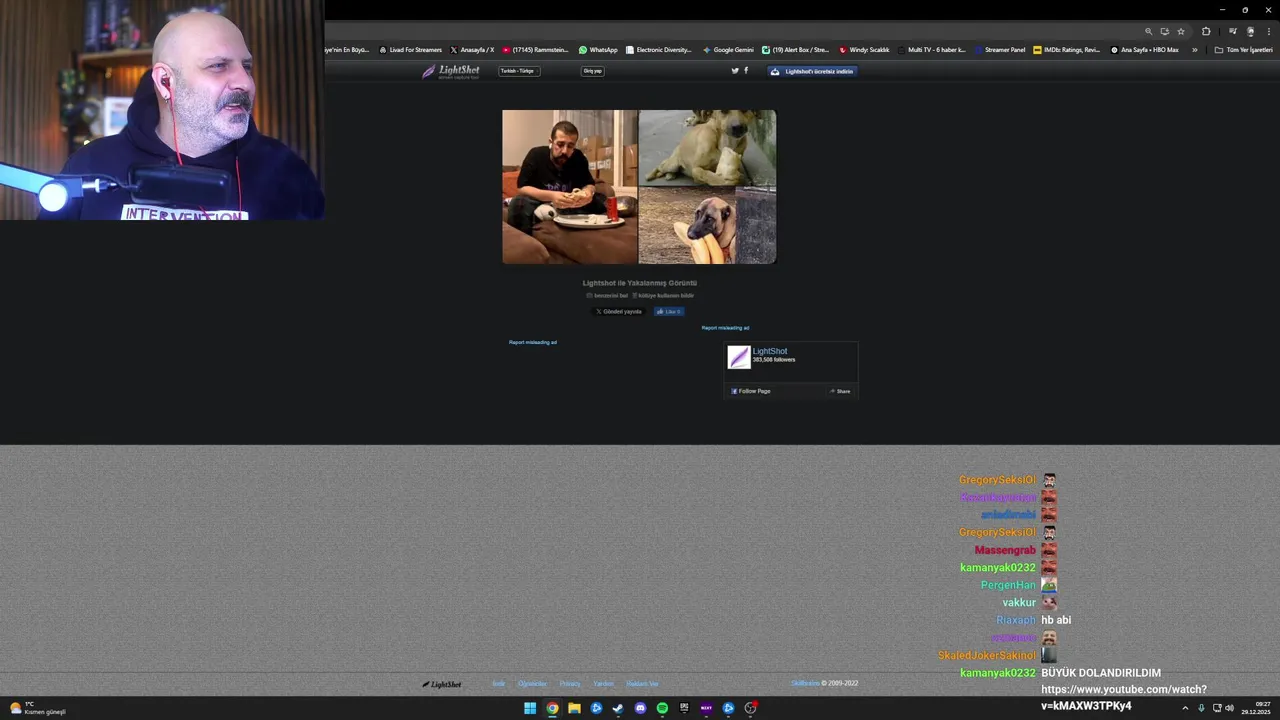
Task: Click browser zoom magnifier icon
Action: click(1148, 31)
